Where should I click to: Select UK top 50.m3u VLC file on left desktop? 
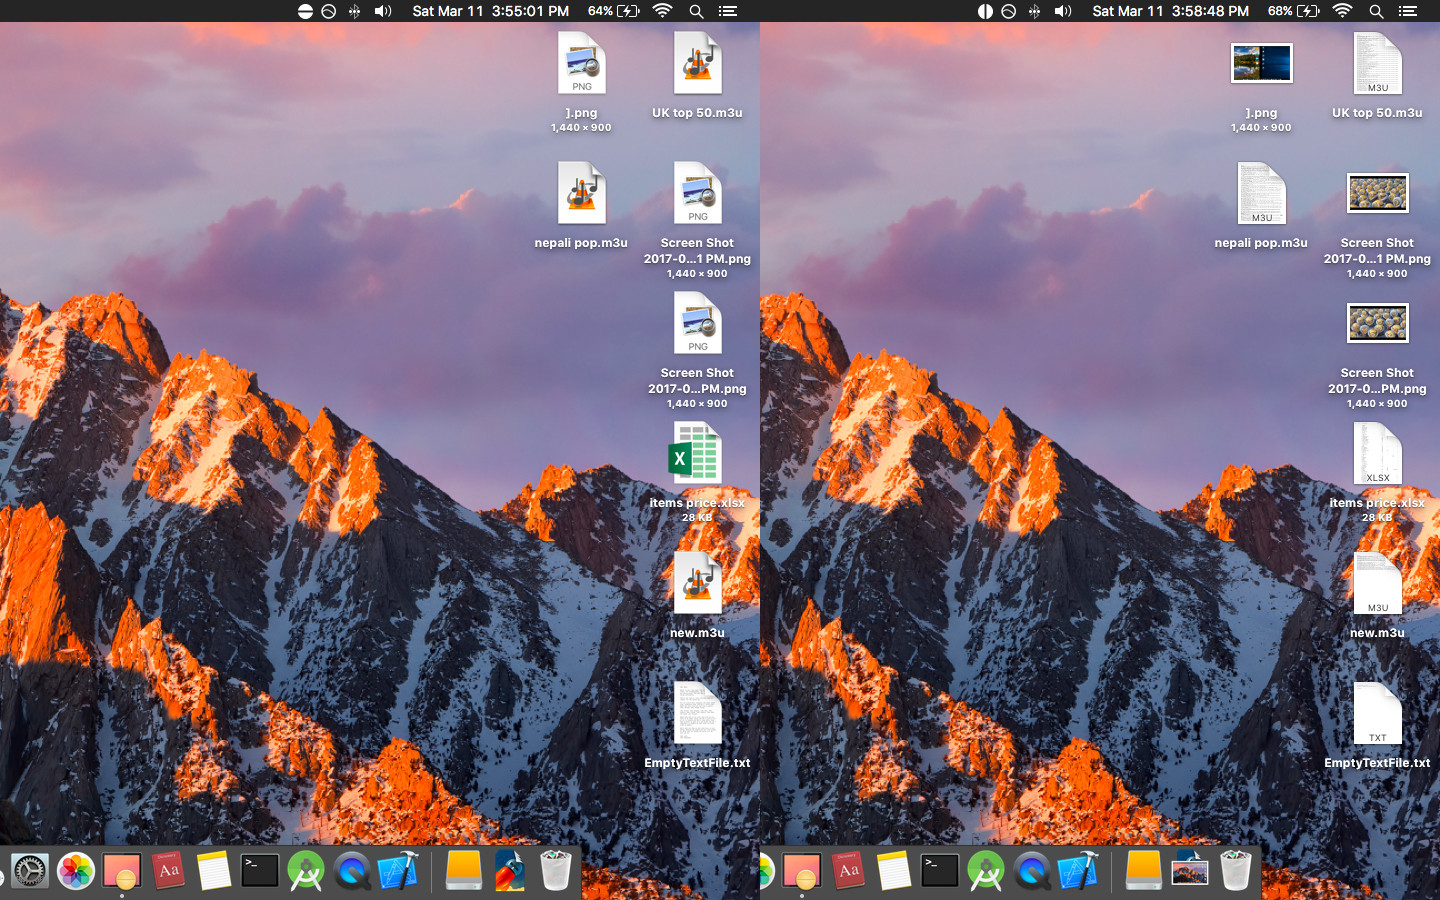(x=697, y=63)
